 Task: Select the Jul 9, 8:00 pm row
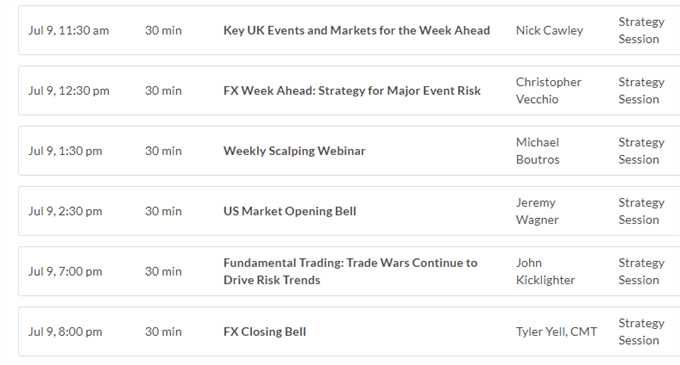[x=349, y=332]
